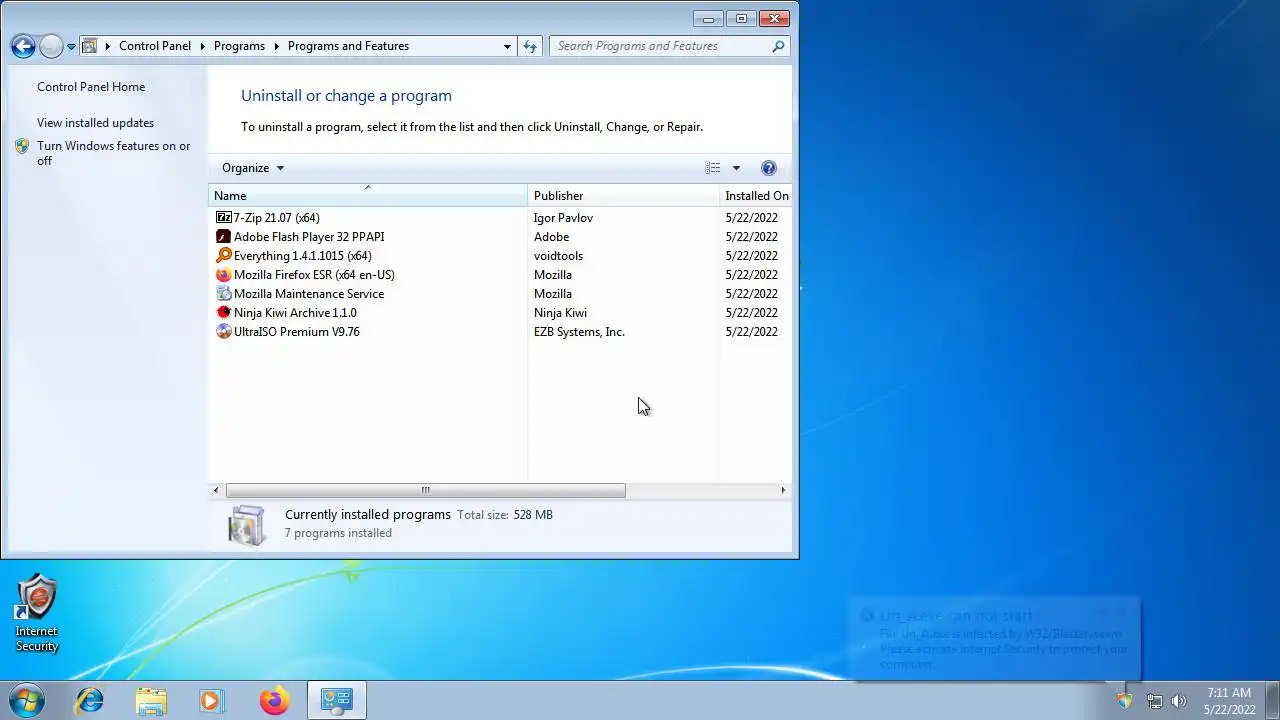
Task: Click the Internet Security notification balloon
Action: tap(995, 640)
